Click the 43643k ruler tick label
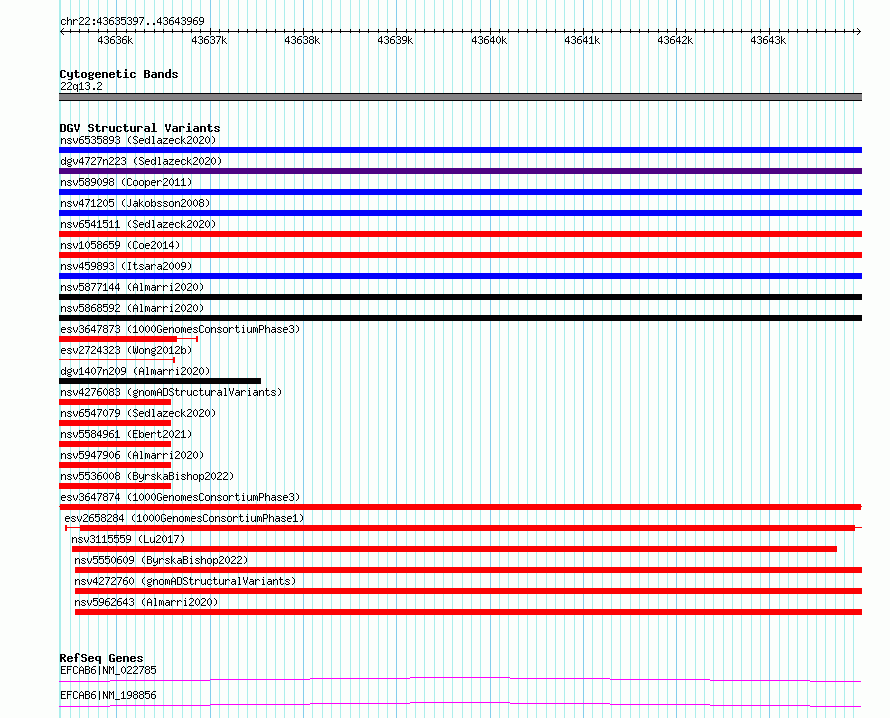This screenshot has height=718, width=890. click(x=768, y=40)
